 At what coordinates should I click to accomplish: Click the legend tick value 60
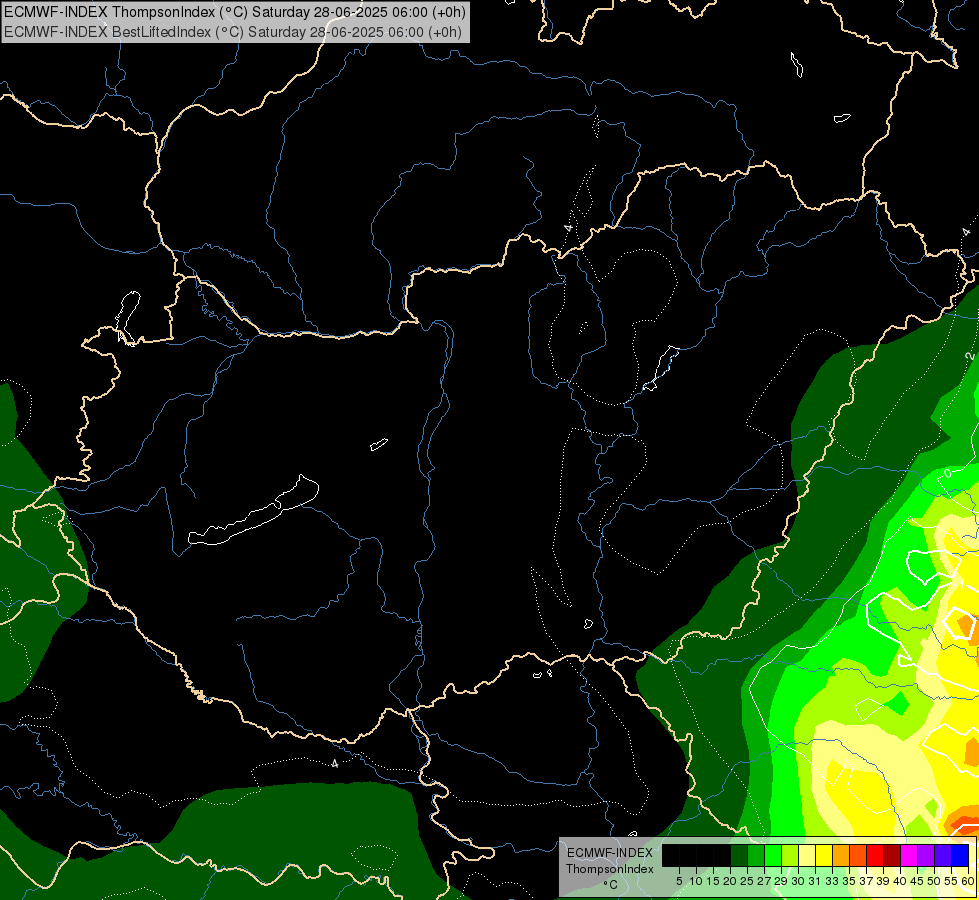pos(968,881)
